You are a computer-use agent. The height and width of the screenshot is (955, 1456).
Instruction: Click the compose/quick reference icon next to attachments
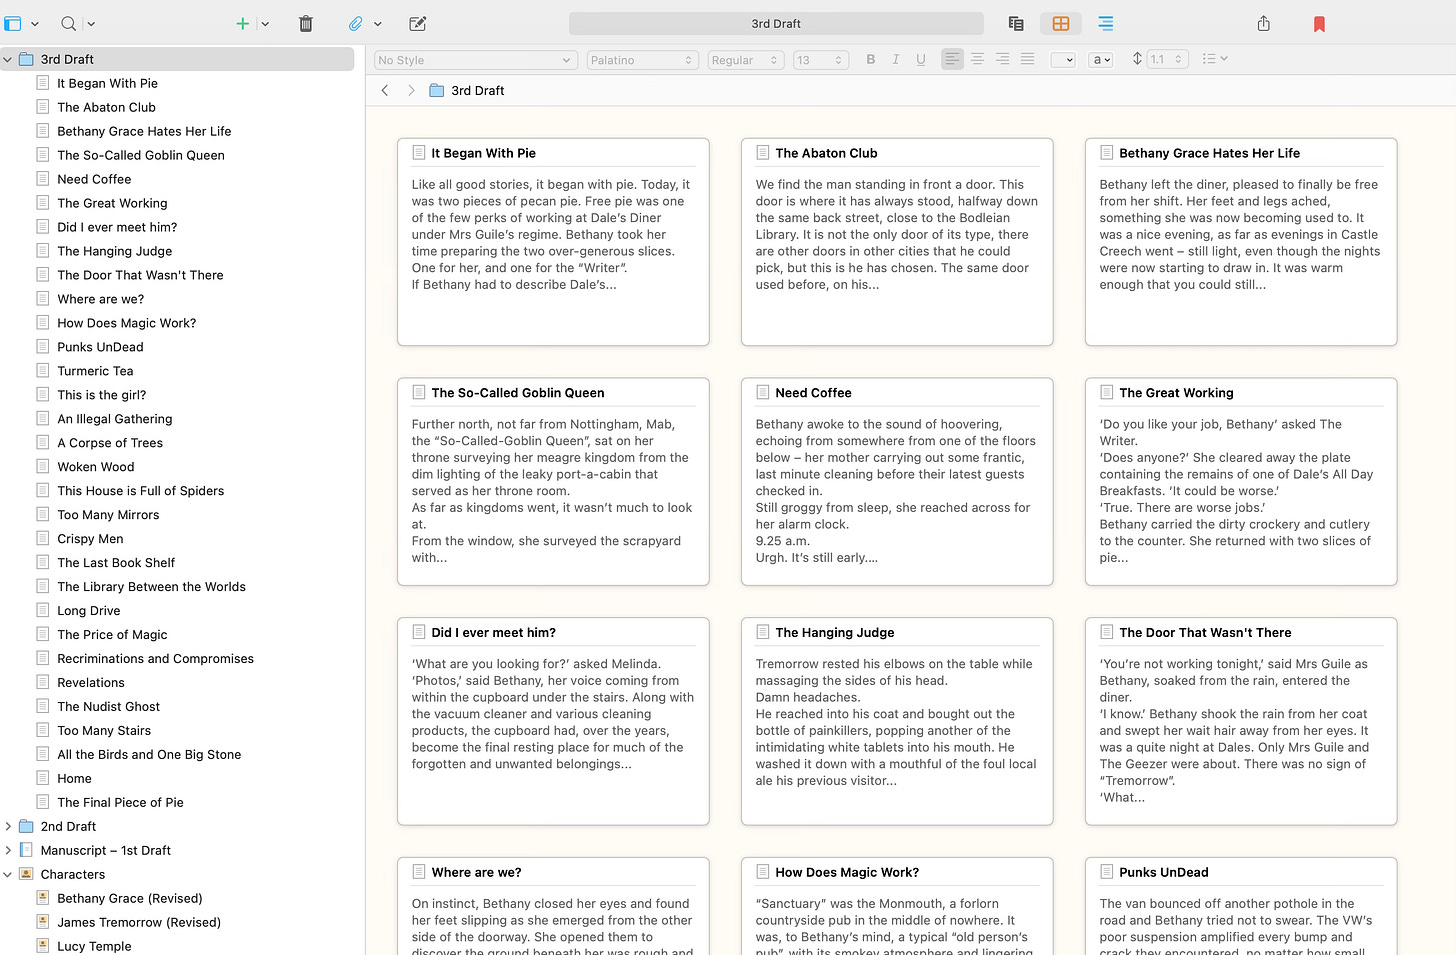click(x=417, y=23)
